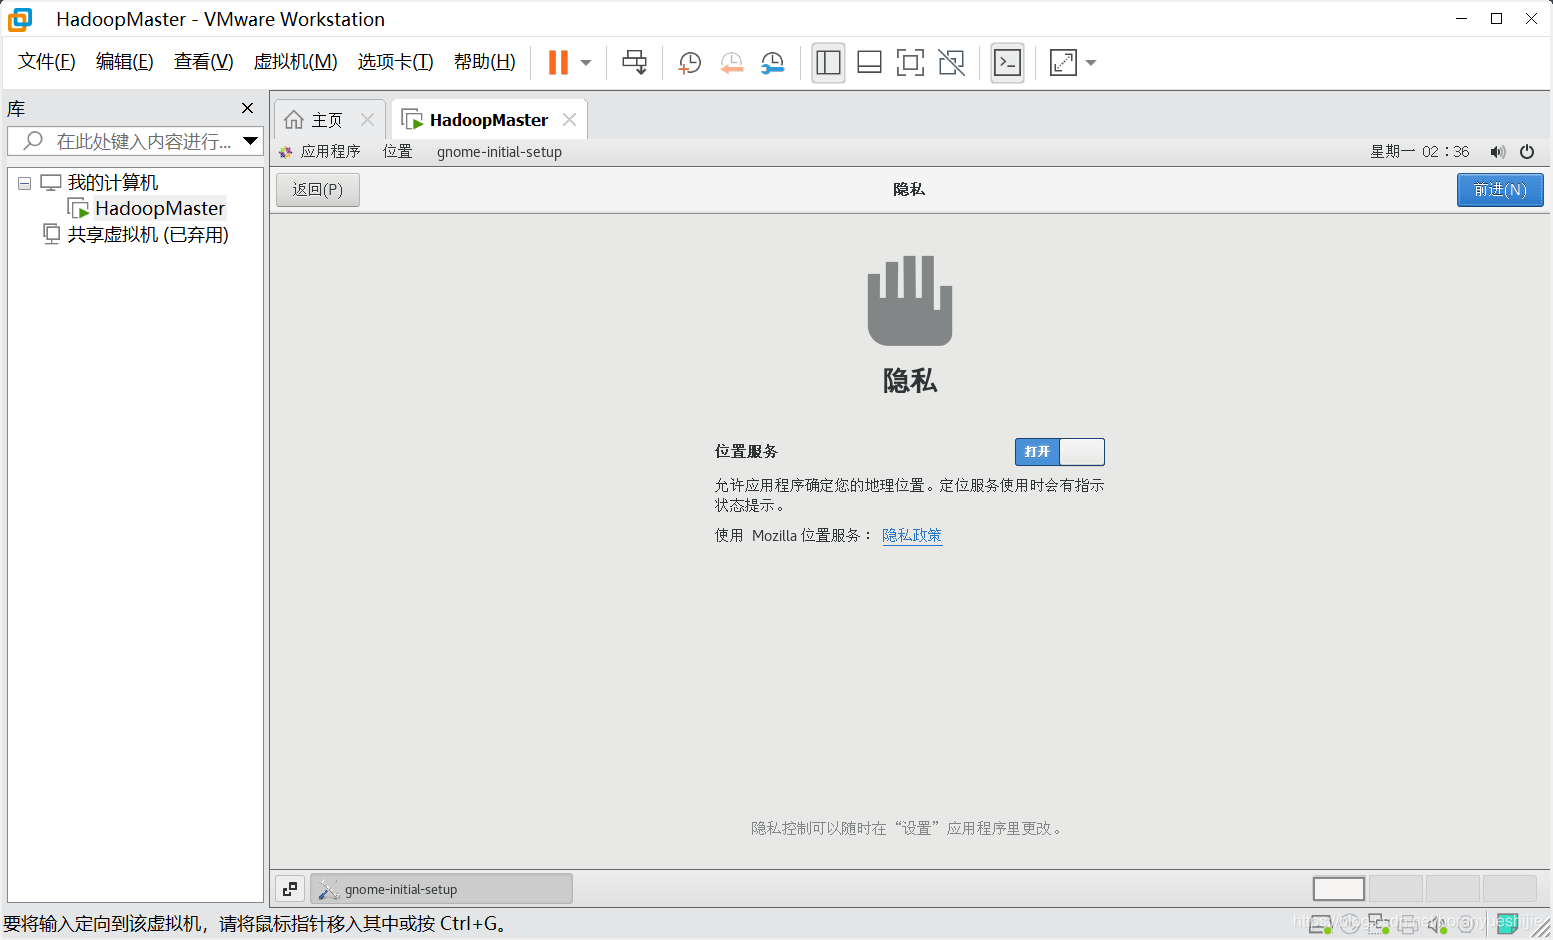Open the 帮助(H) menu
This screenshot has width=1553, height=940.
pyautogui.click(x=485, y=62)
